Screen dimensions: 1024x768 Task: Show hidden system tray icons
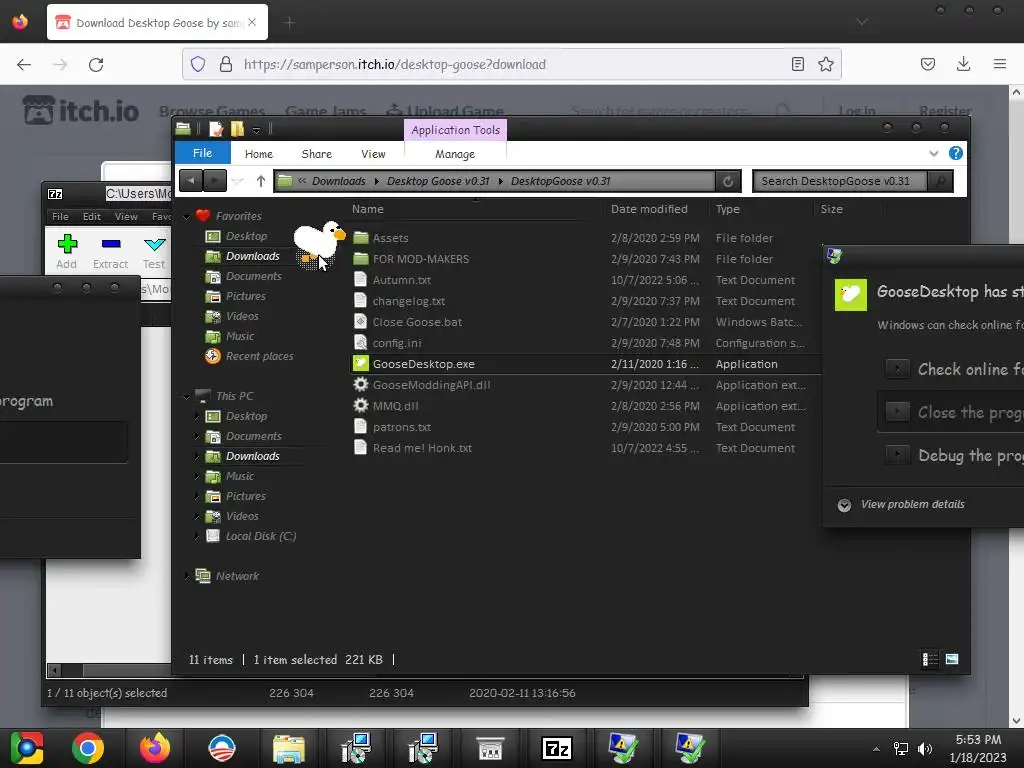point(876,749)
